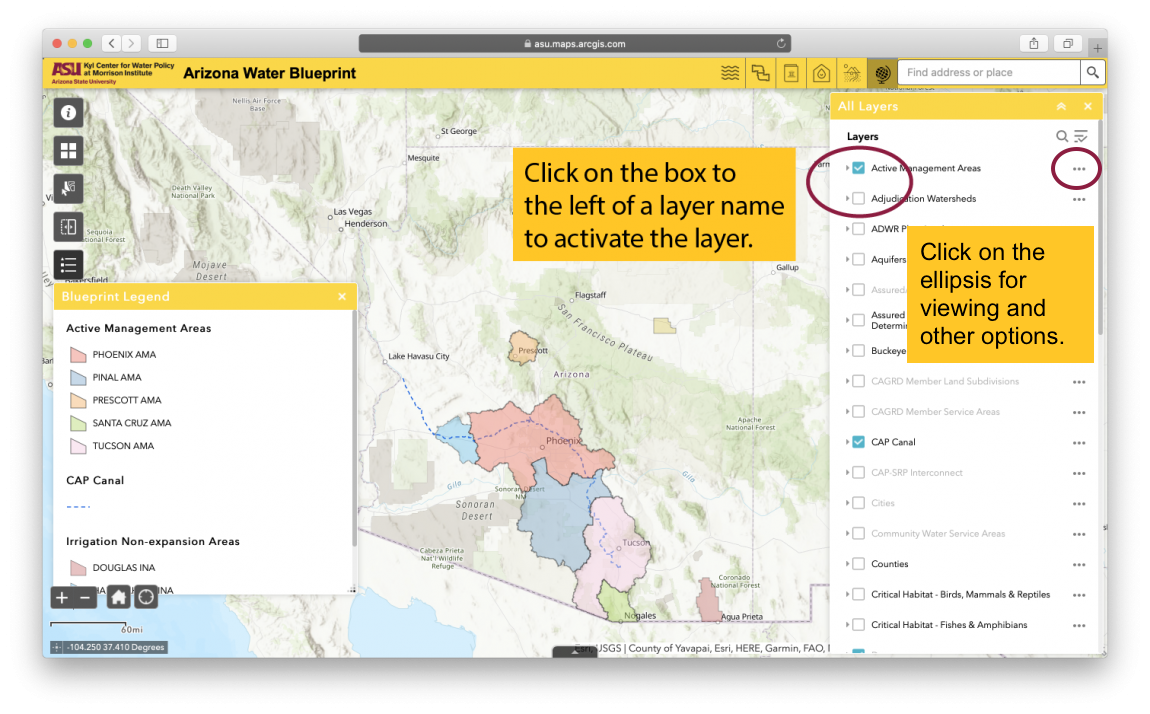The image size is (1150, 714).
Task: Uncheck the Active Management Areas layer
Action: (x=858, y=168)
